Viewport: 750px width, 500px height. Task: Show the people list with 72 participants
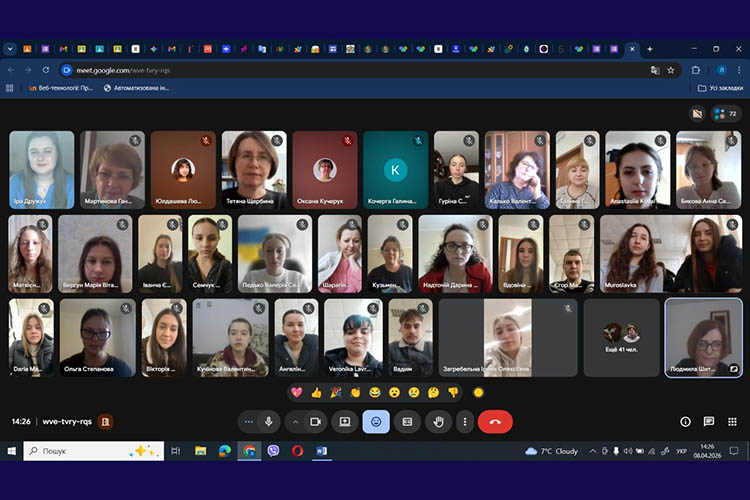(726, 114)
